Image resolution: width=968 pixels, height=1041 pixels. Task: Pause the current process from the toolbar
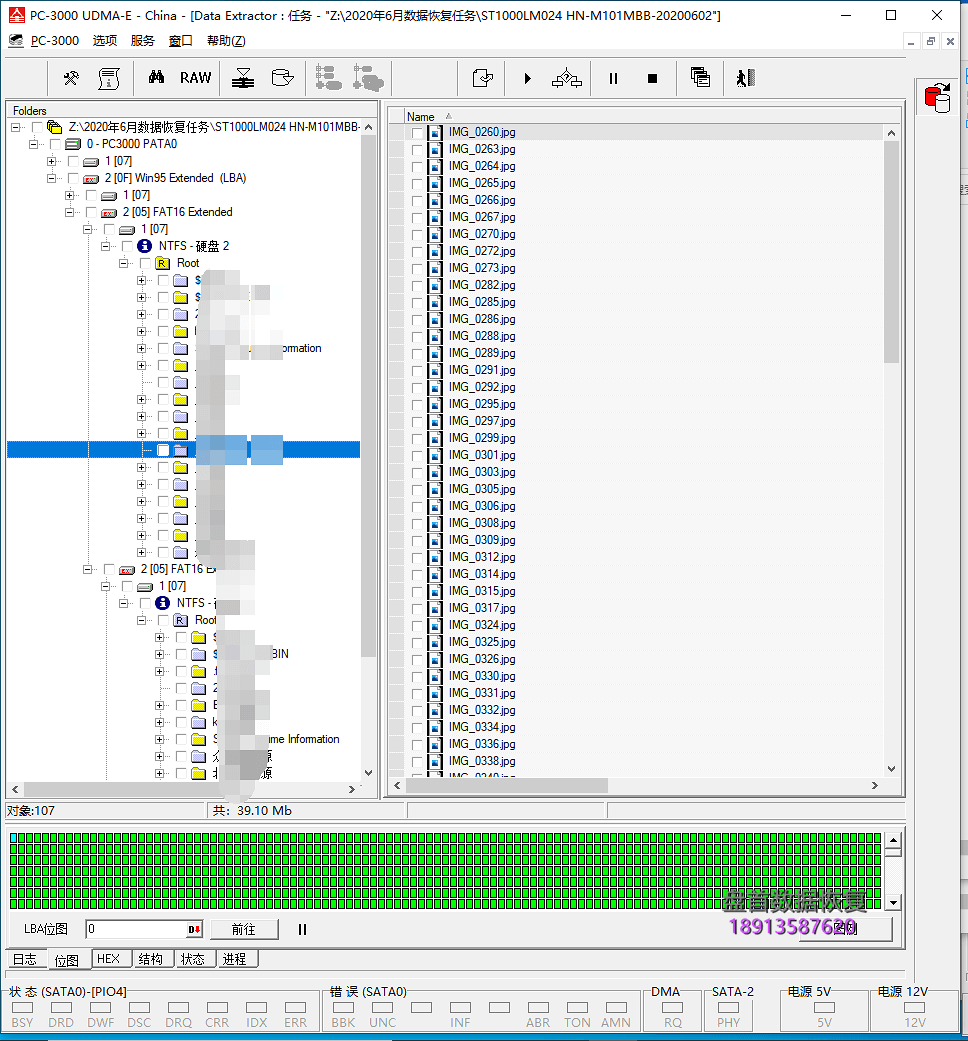(613, 78)
